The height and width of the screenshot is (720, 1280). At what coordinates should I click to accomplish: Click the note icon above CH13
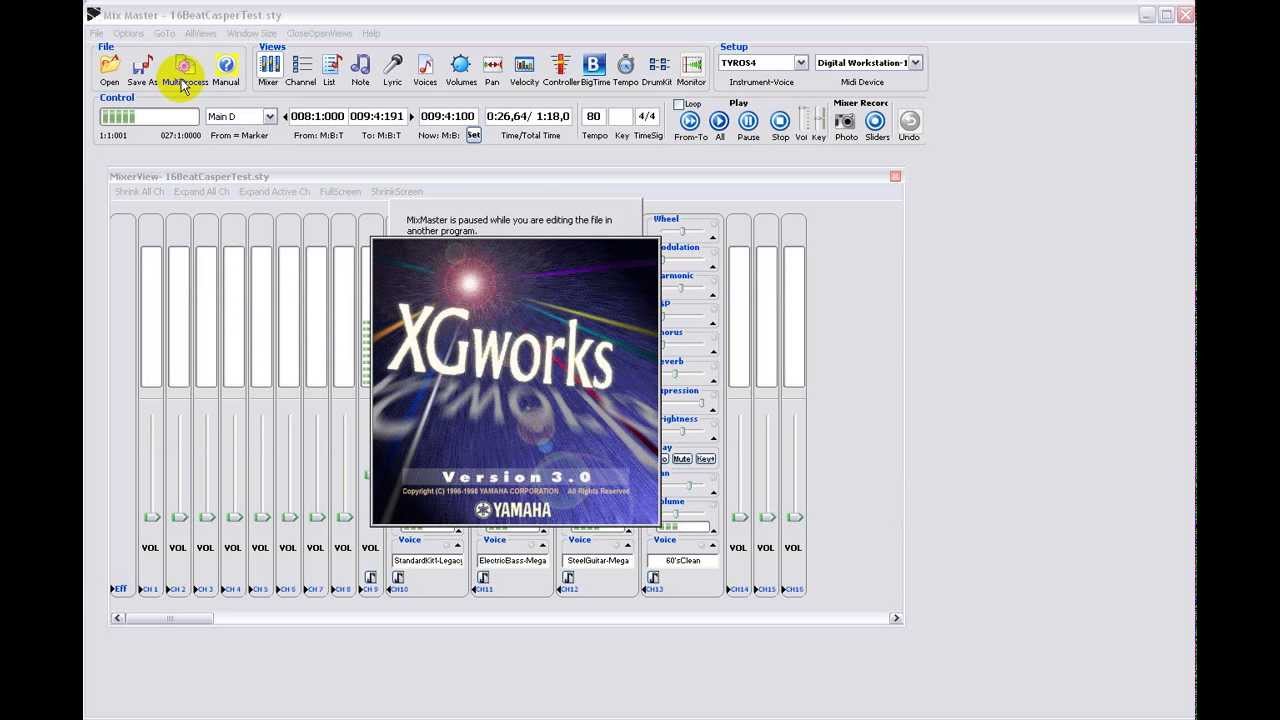tap(653, 577)
